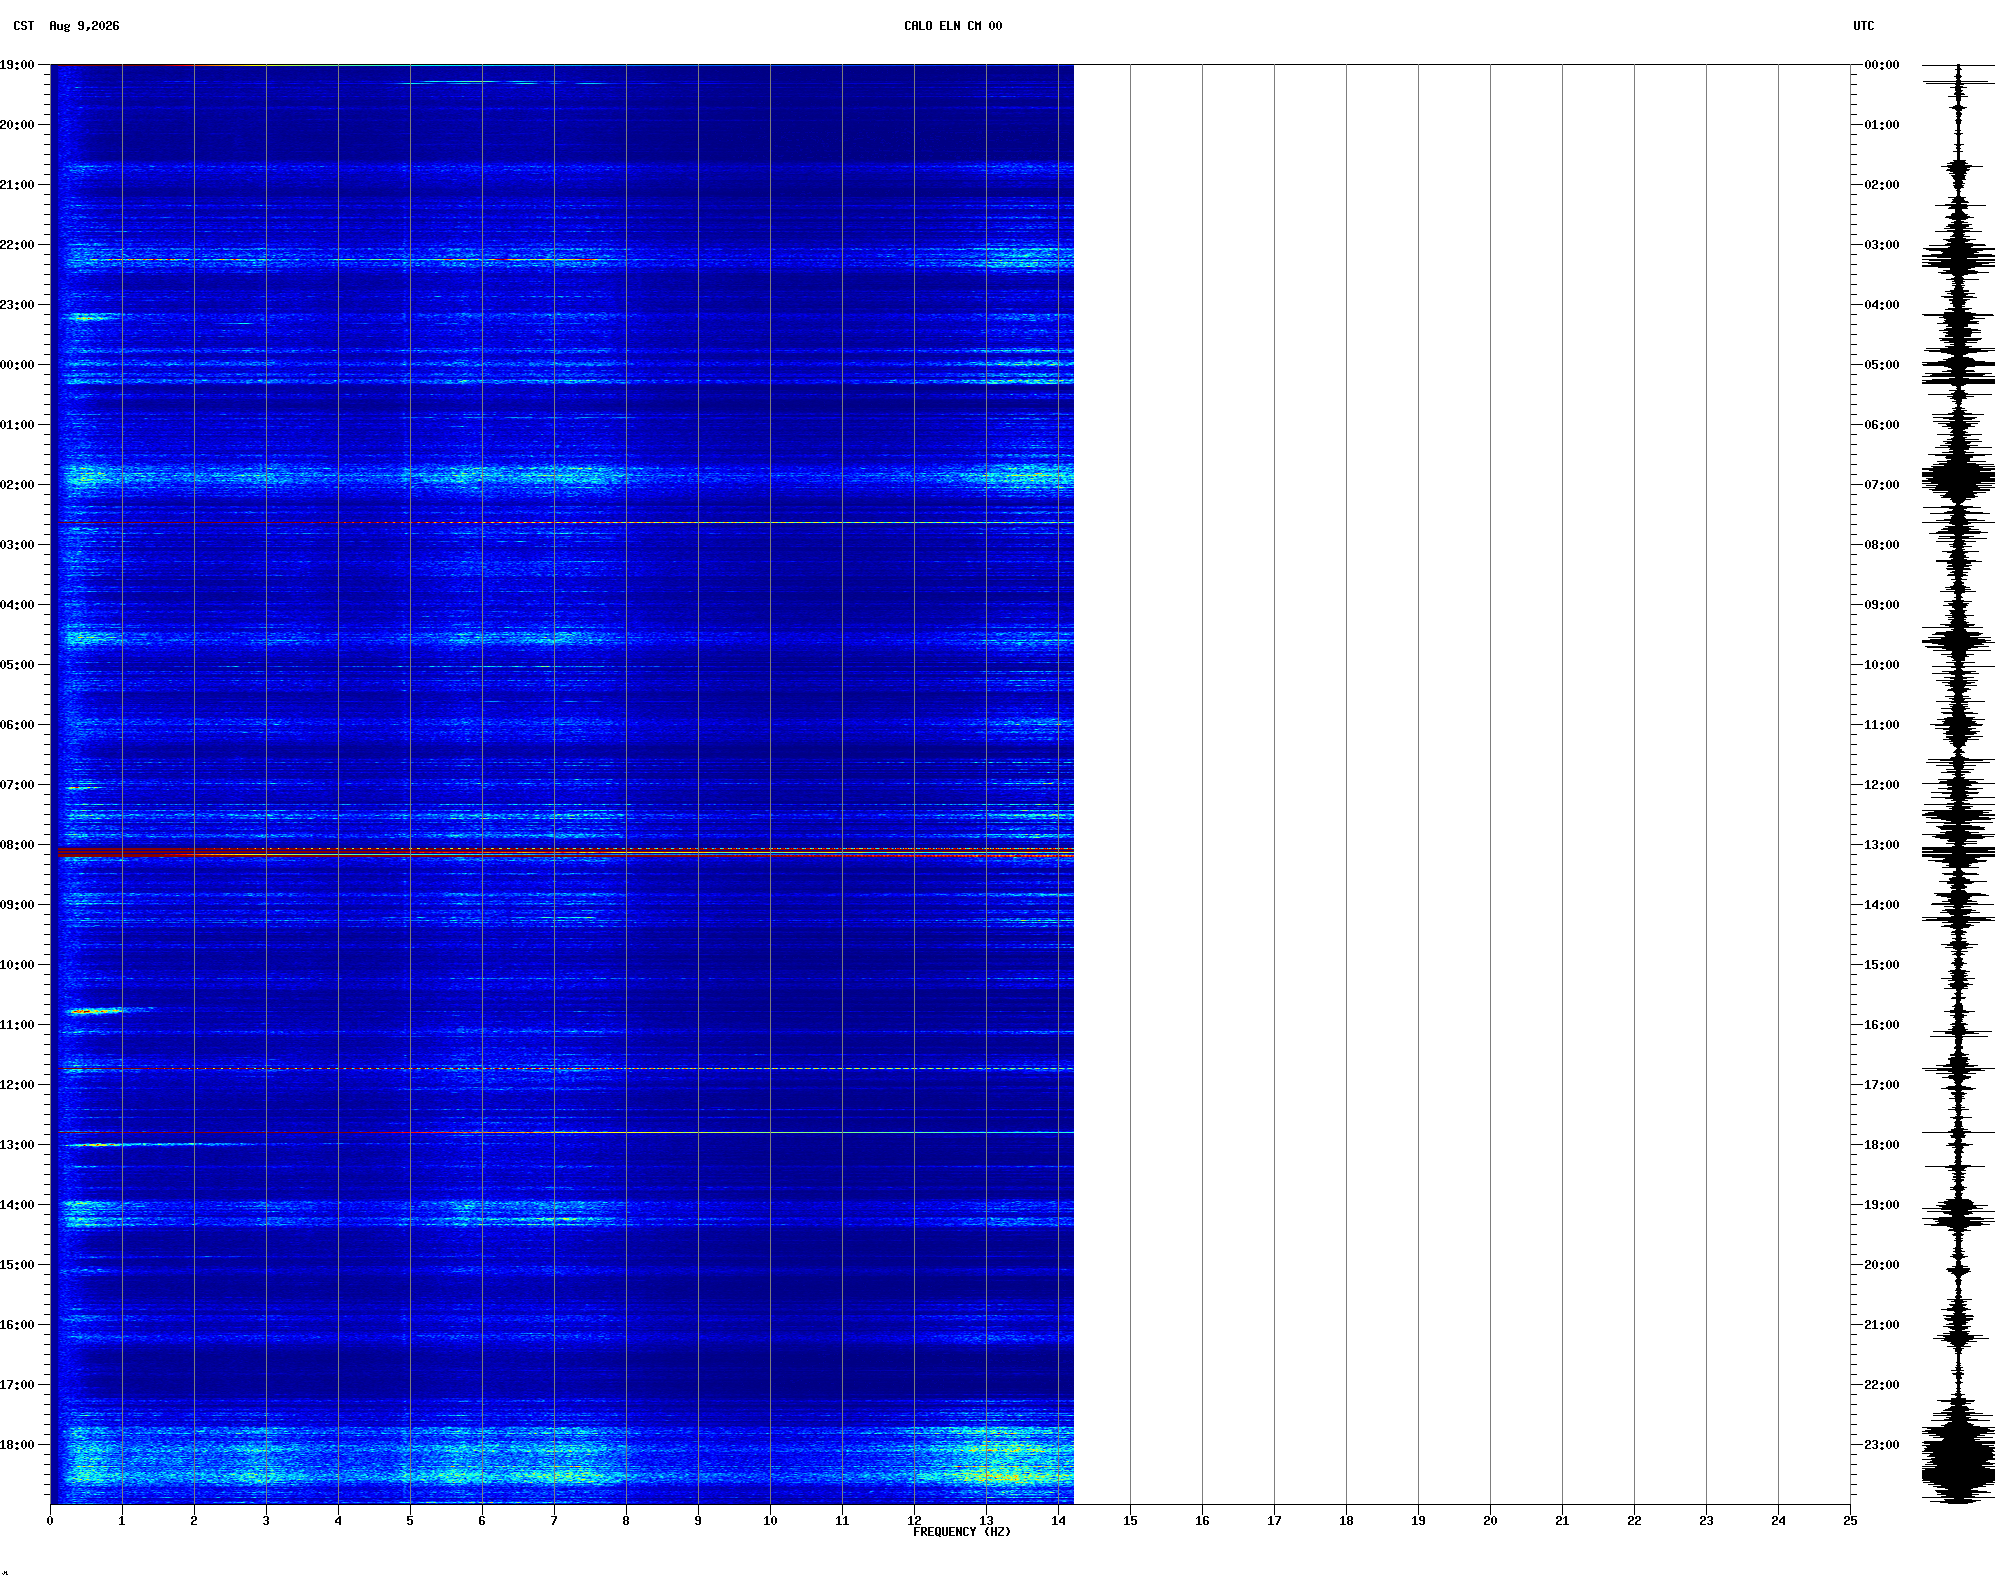Screen dimensions: 2002x1584
Task: Click the frequency axis label 9
Action: point(698,1521)
